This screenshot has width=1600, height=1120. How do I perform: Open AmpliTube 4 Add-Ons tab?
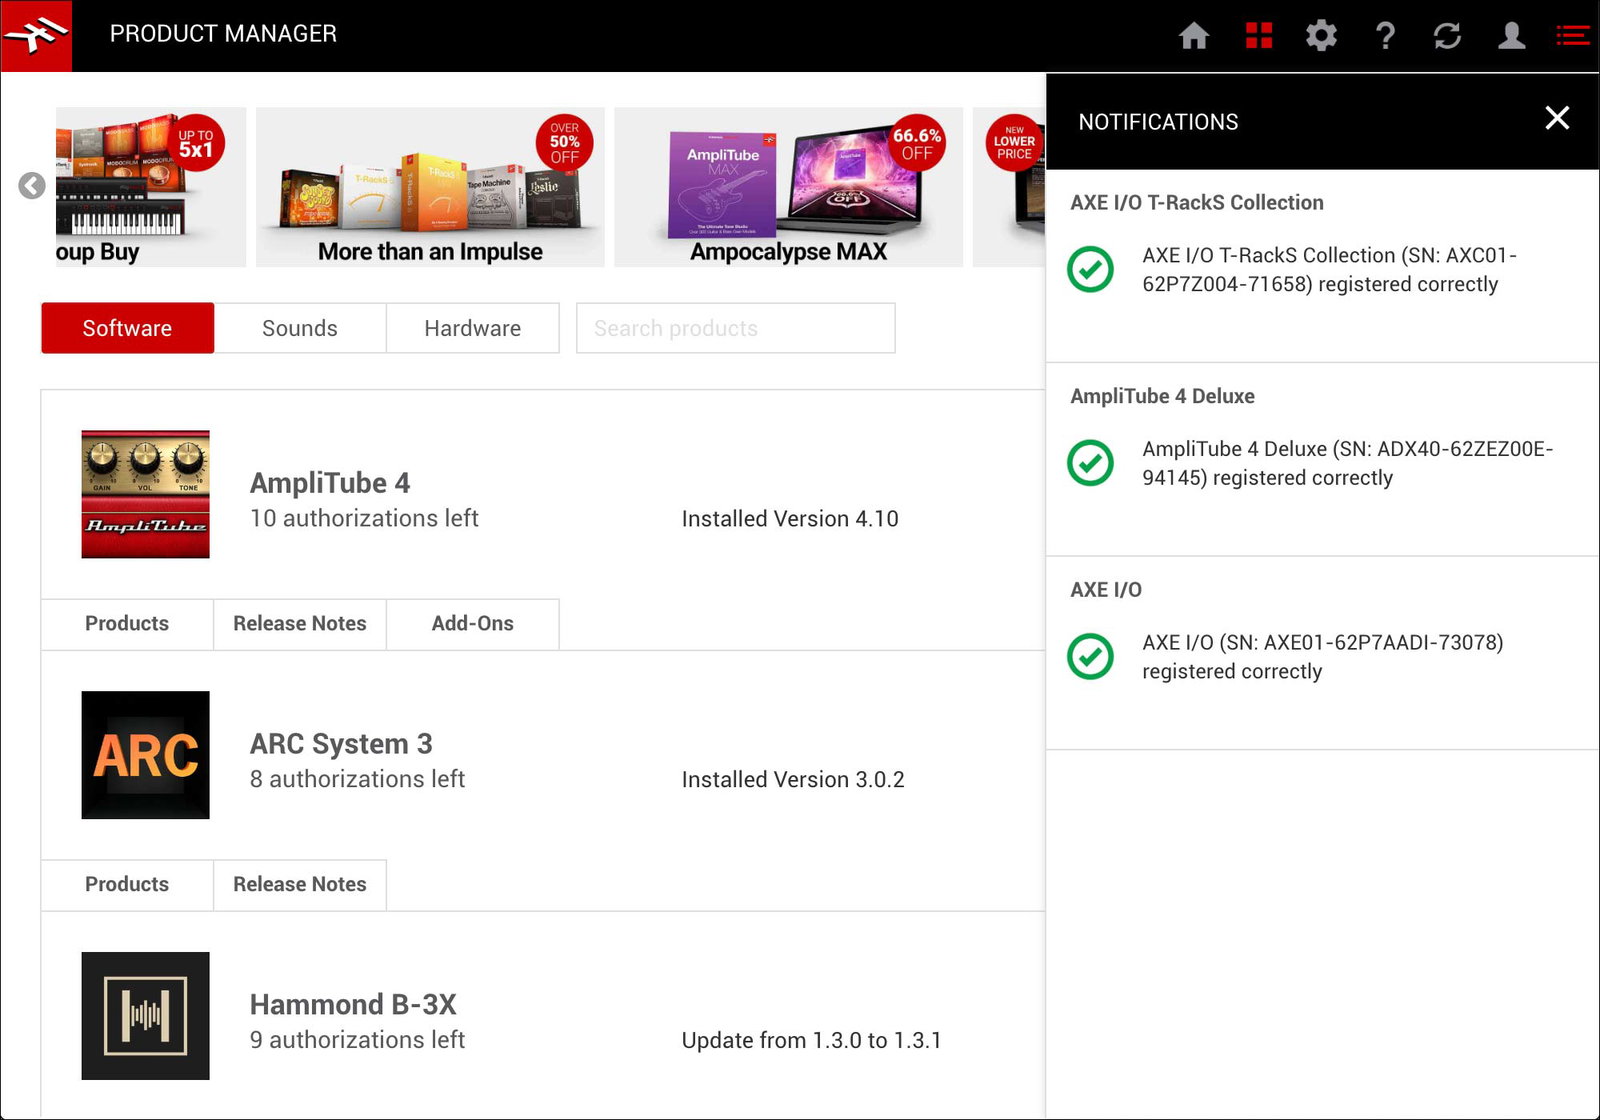coord(473,624)
